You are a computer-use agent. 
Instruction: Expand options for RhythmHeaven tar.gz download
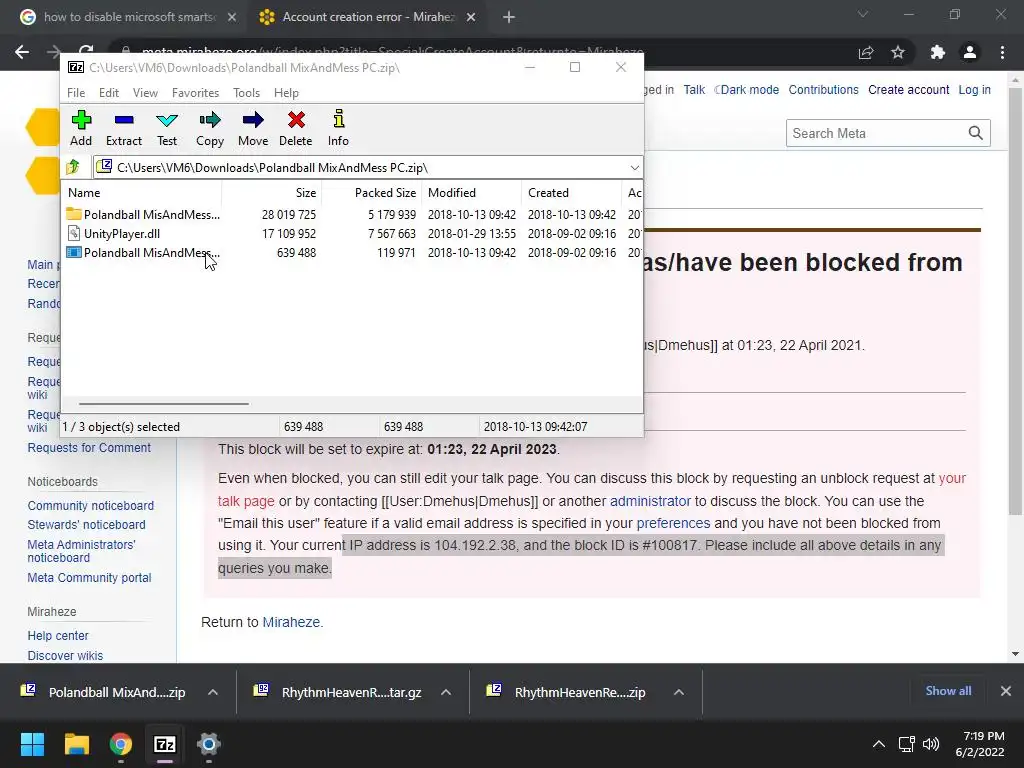tap(446, 692)
